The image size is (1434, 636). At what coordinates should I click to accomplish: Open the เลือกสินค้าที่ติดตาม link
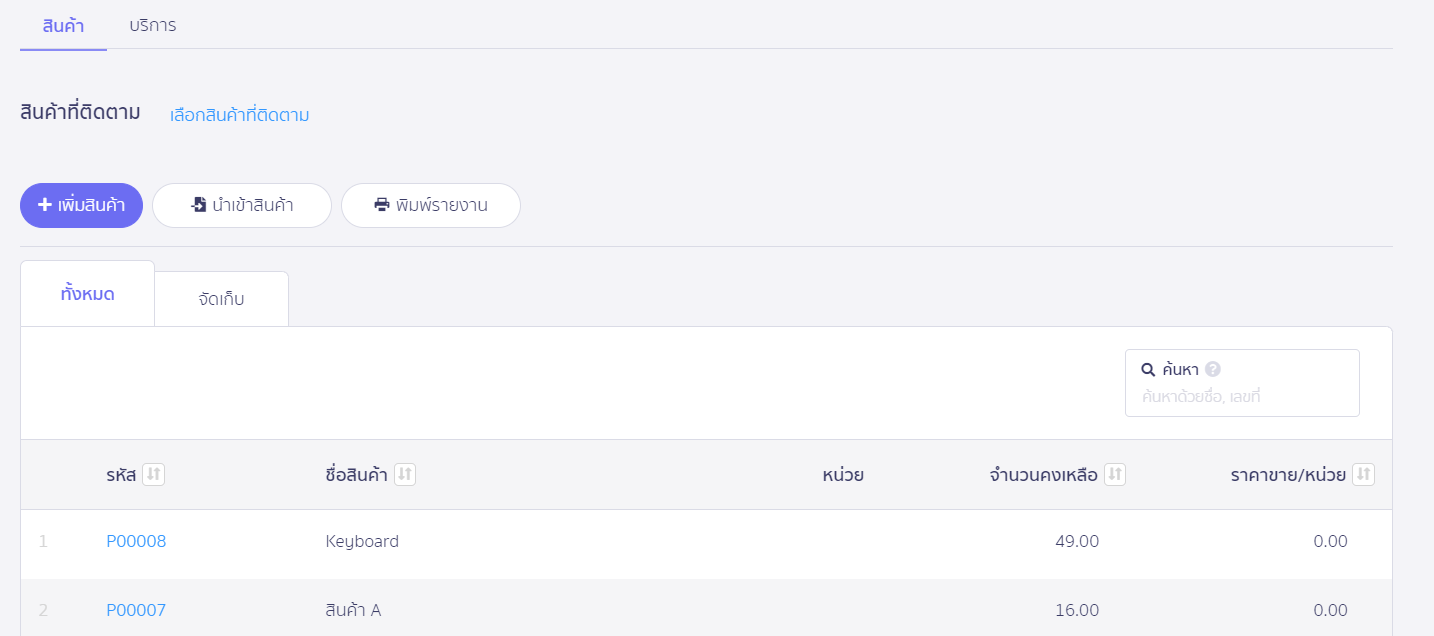pyautogui.click(x=240, y=115)
